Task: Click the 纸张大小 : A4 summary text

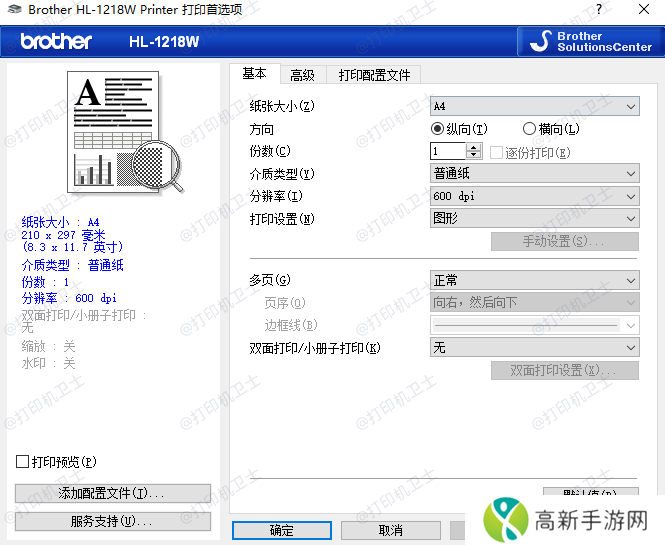Action: tap(60, 222)
